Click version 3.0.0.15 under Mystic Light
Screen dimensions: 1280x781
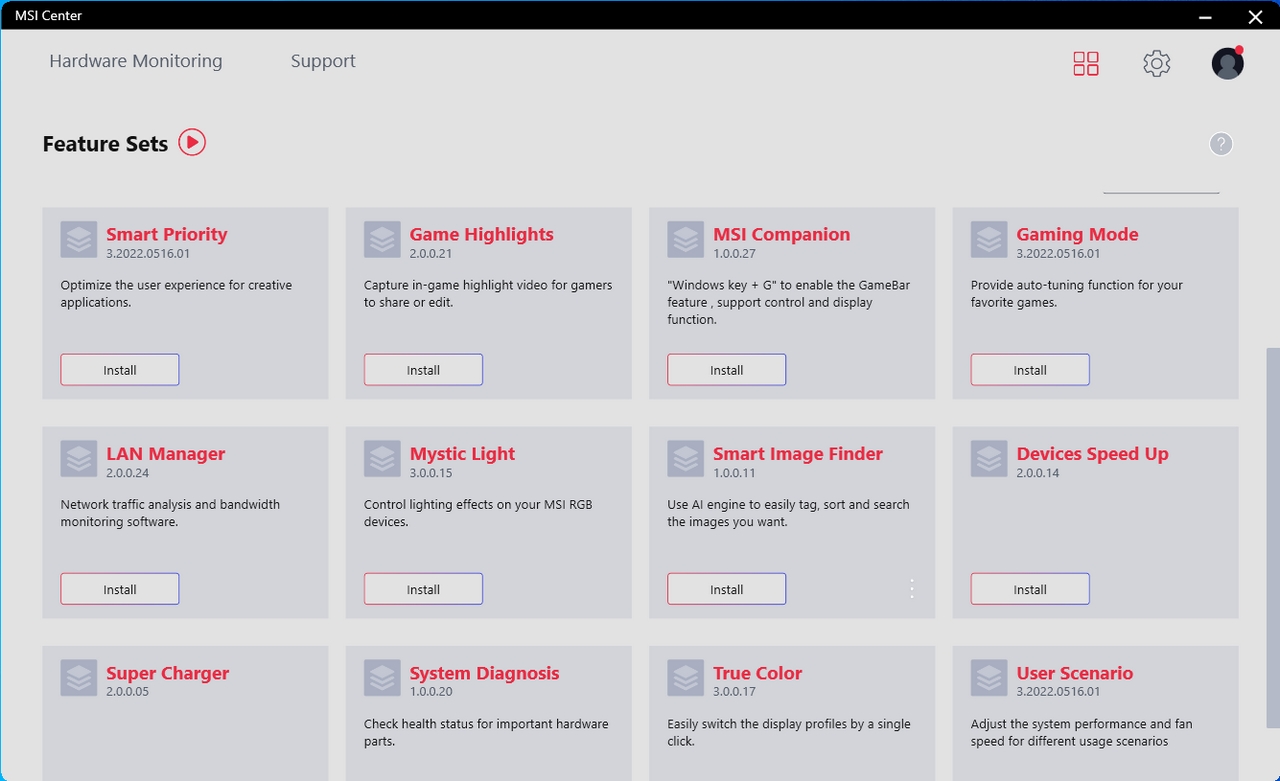point(431,473)
